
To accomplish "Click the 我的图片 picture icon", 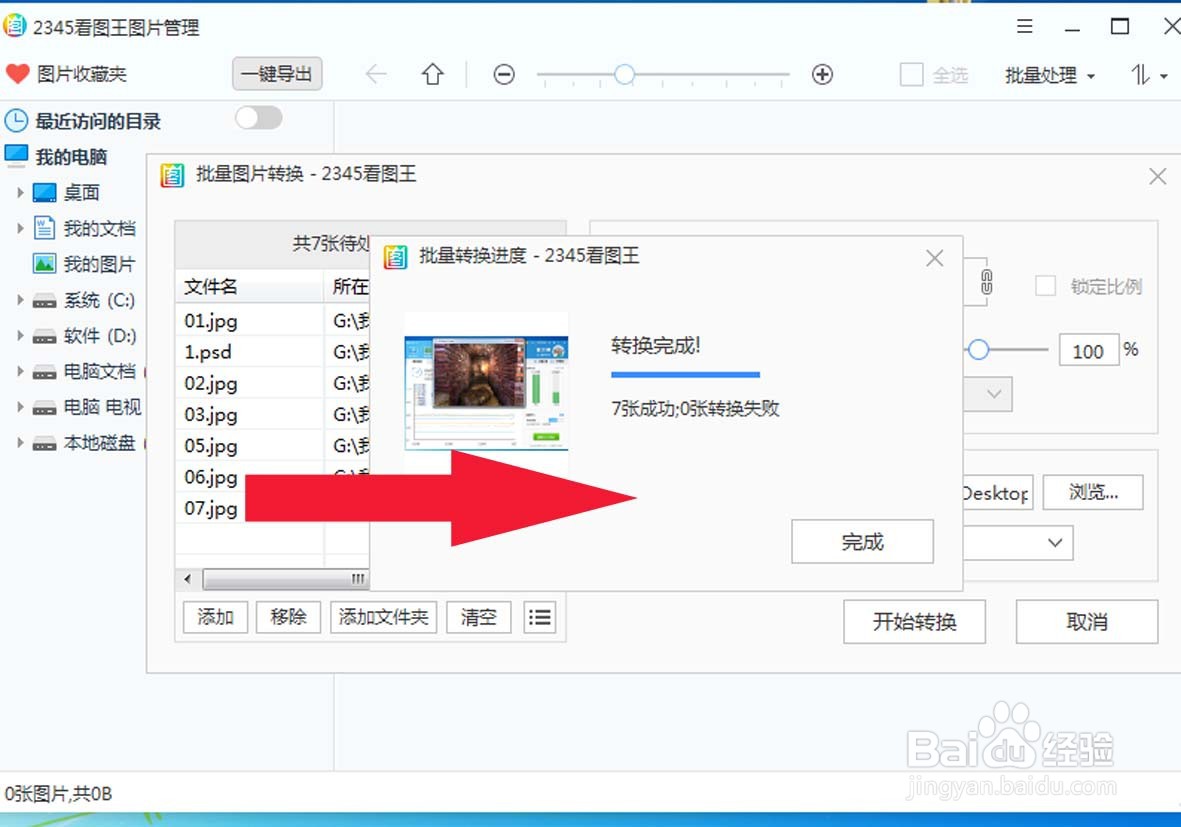I will (x=44, y=264).
